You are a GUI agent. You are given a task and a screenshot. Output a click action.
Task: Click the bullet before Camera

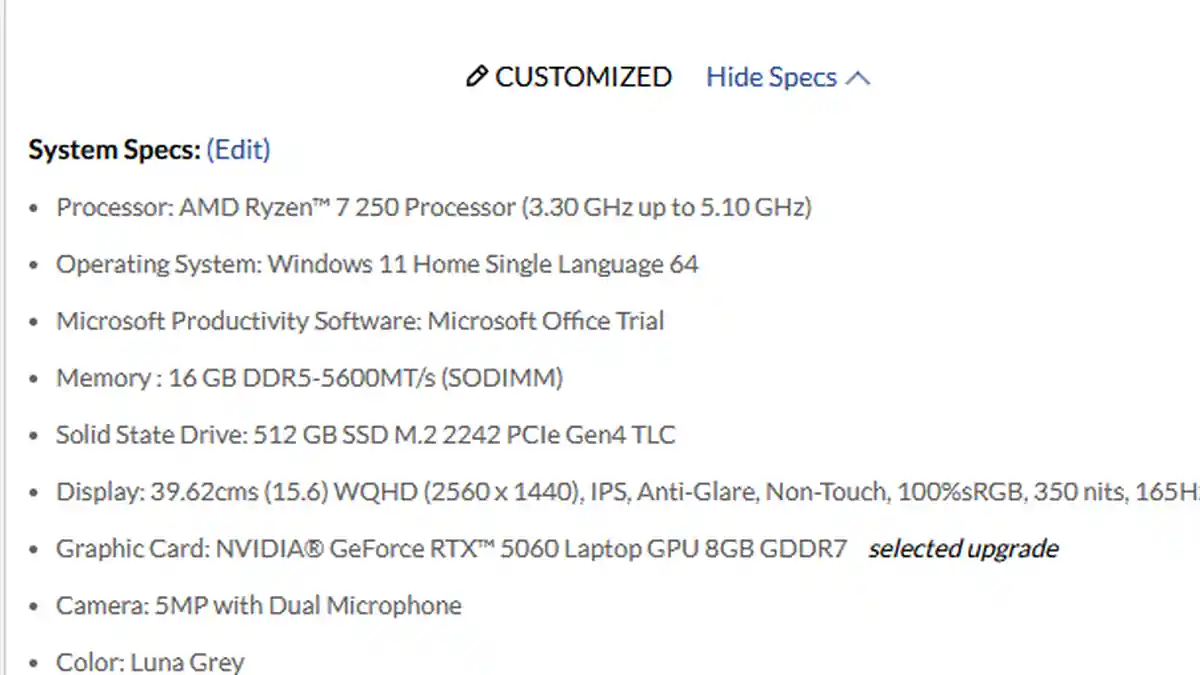click(35, 607)
